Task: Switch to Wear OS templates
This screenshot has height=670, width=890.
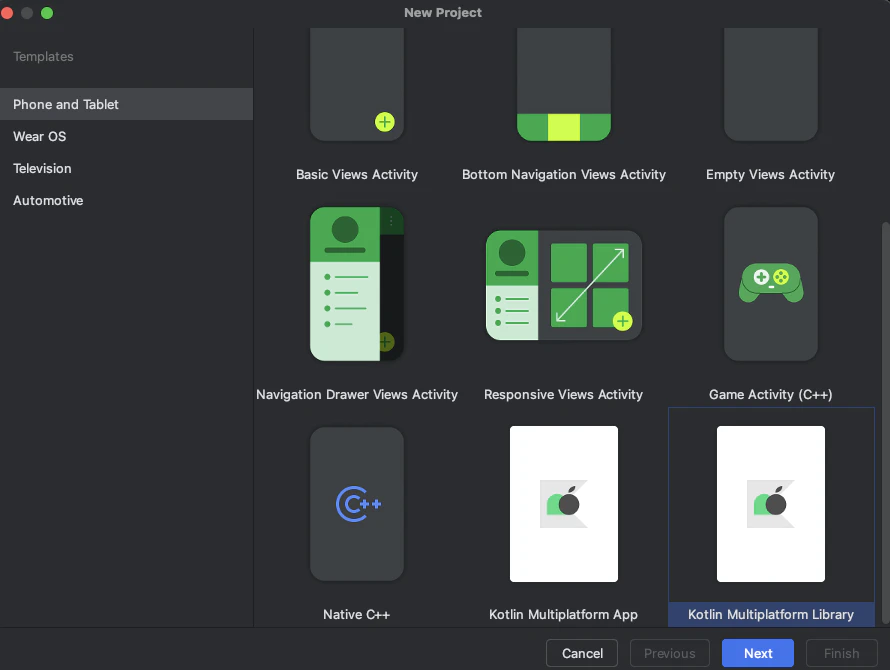Action: [x=127, y=136]
